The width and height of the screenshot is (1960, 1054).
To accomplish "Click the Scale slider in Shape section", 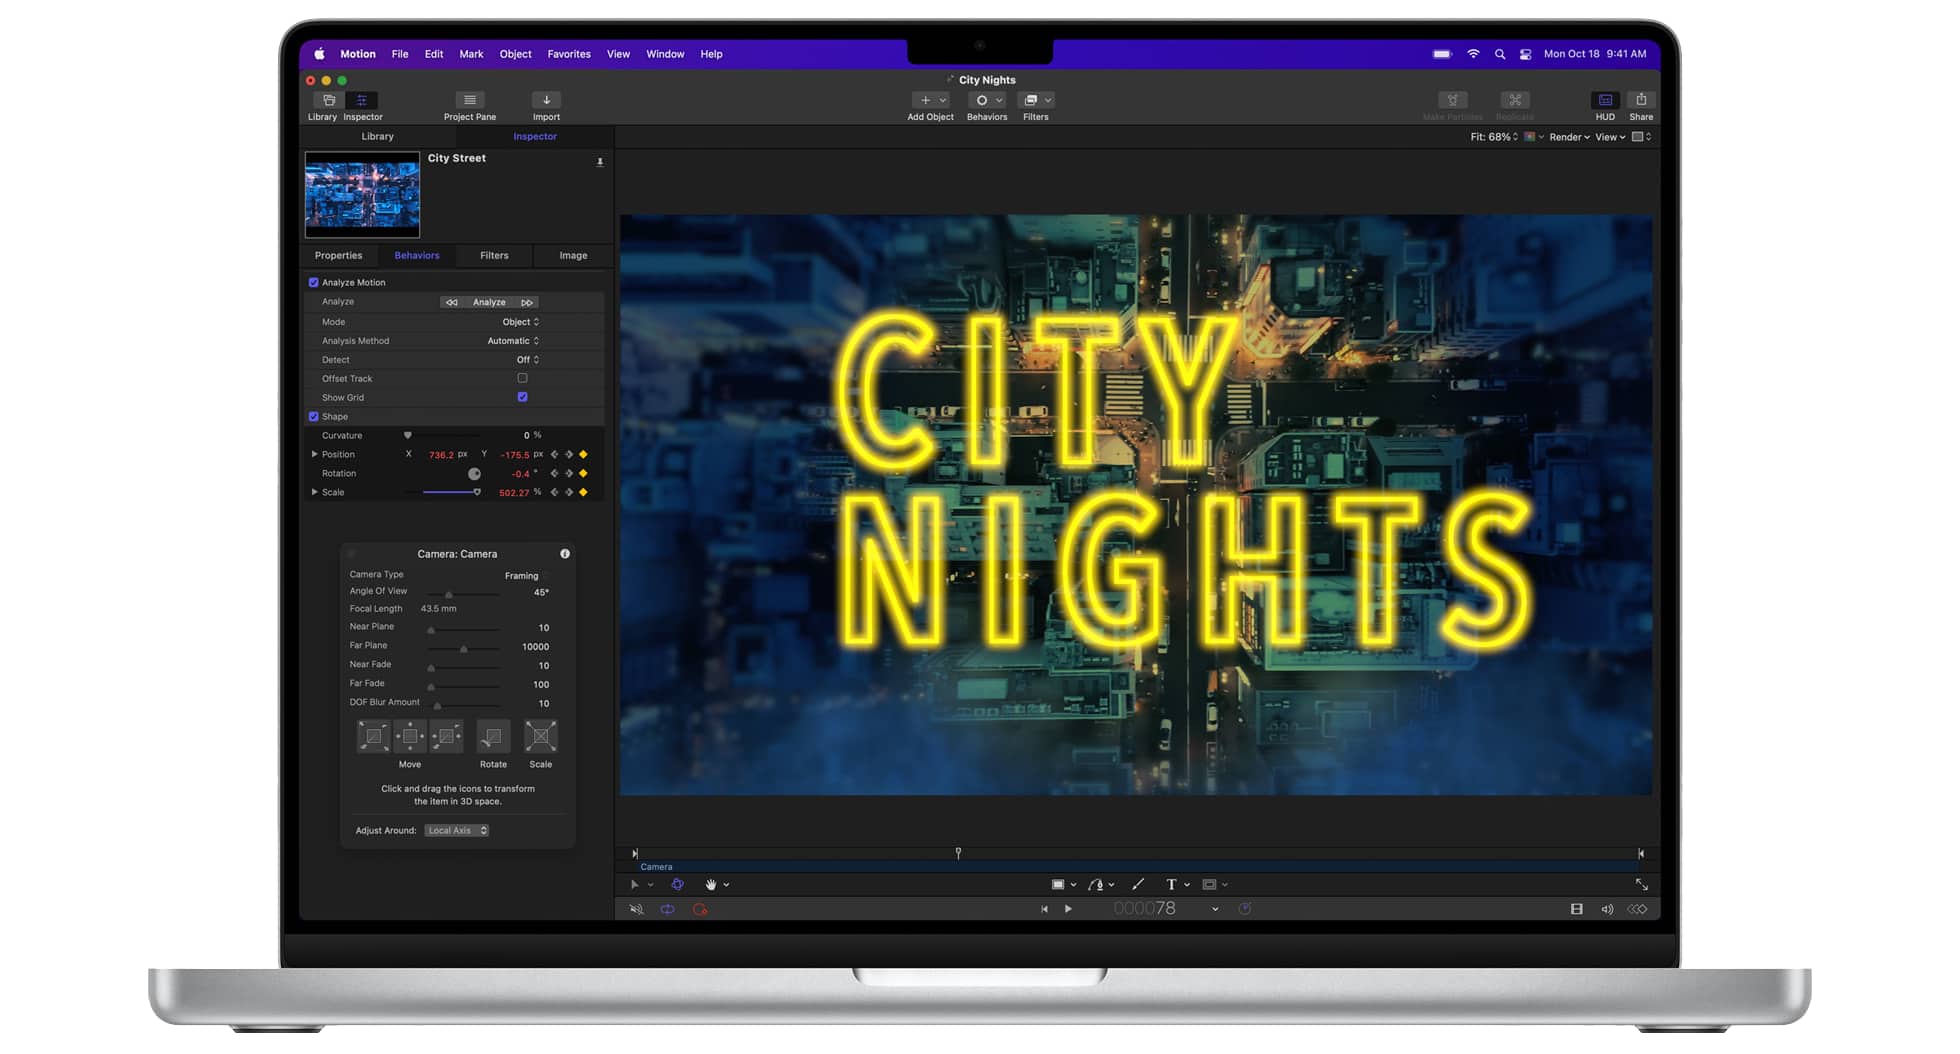I will pyautogui.click(x=443, y=492).
